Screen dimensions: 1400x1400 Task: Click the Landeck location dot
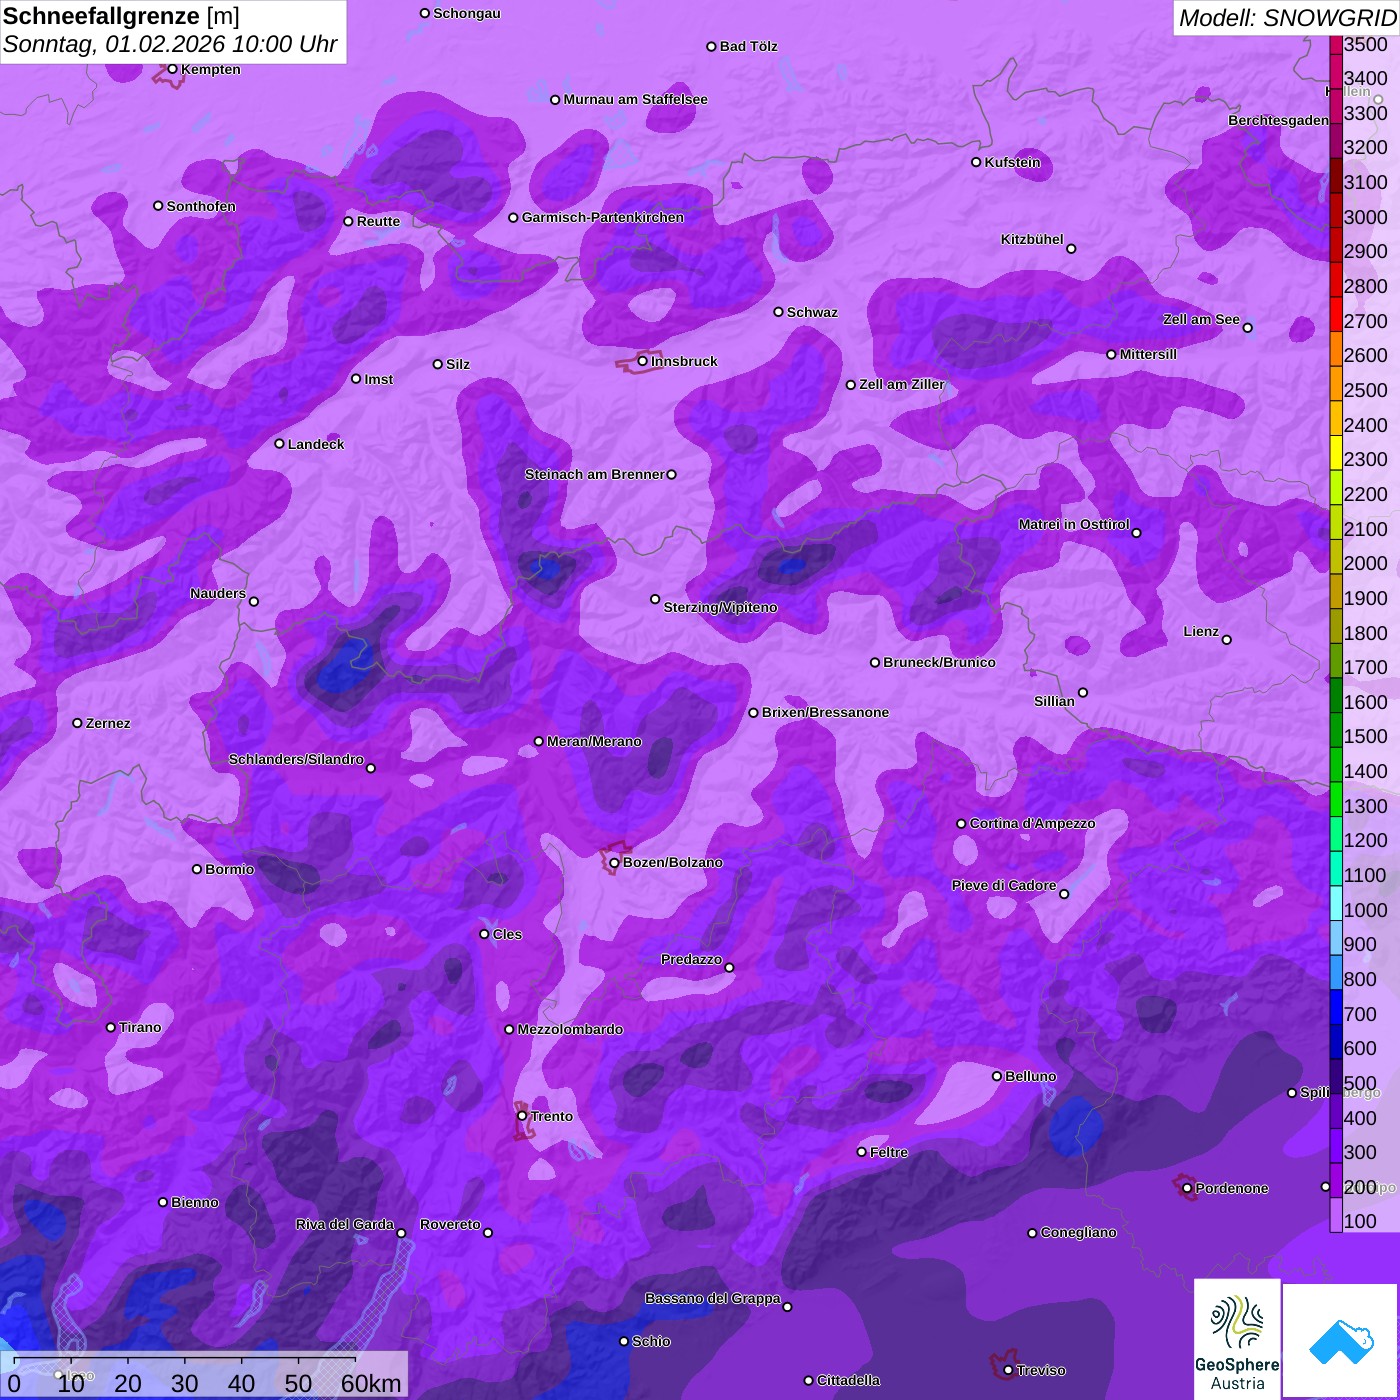279,444
